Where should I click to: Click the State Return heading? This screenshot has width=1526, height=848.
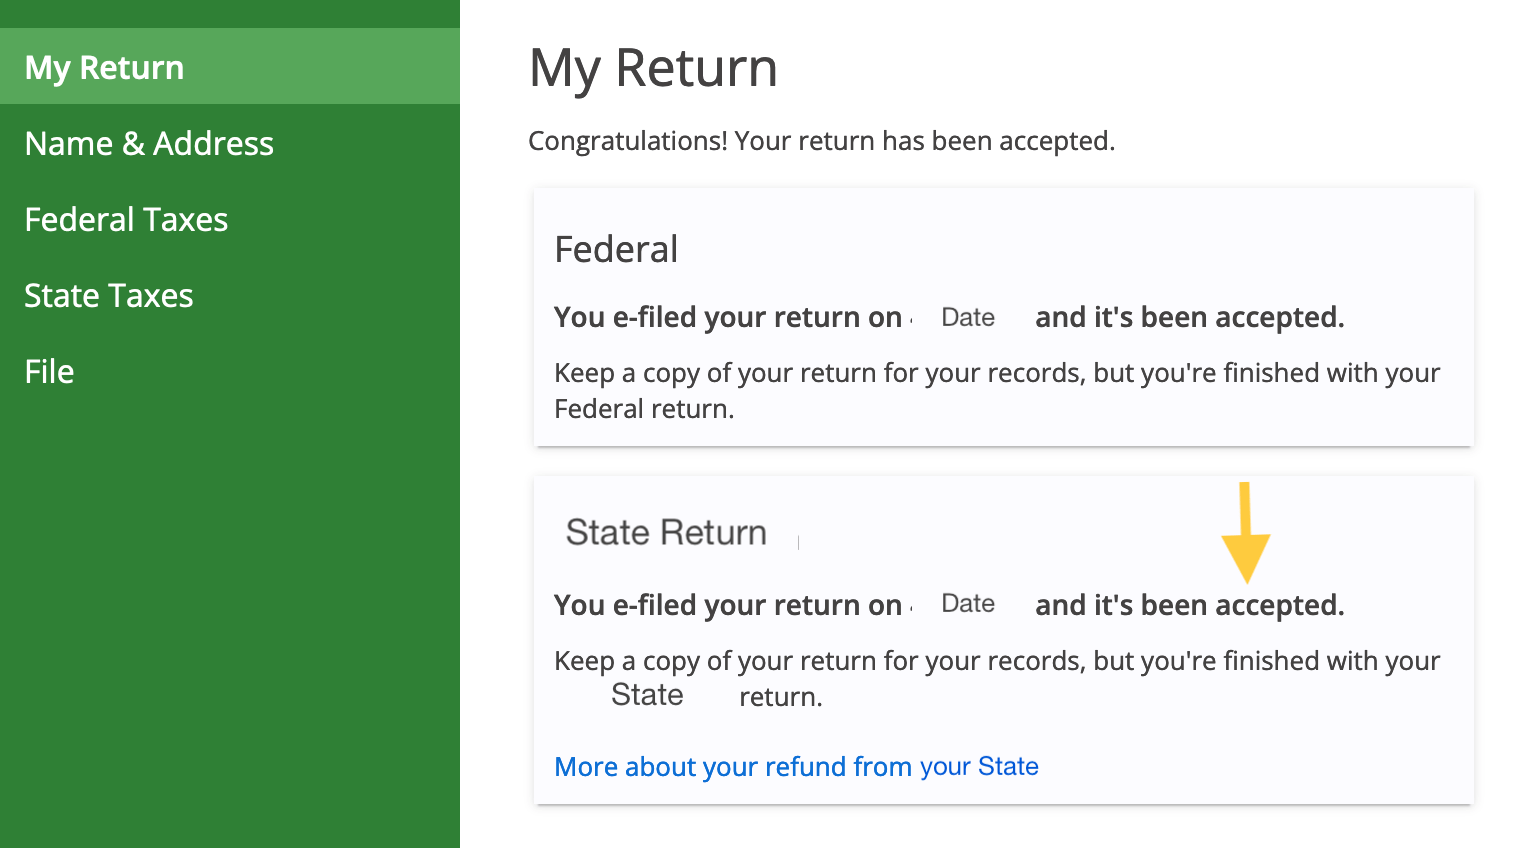coord(666,531)
